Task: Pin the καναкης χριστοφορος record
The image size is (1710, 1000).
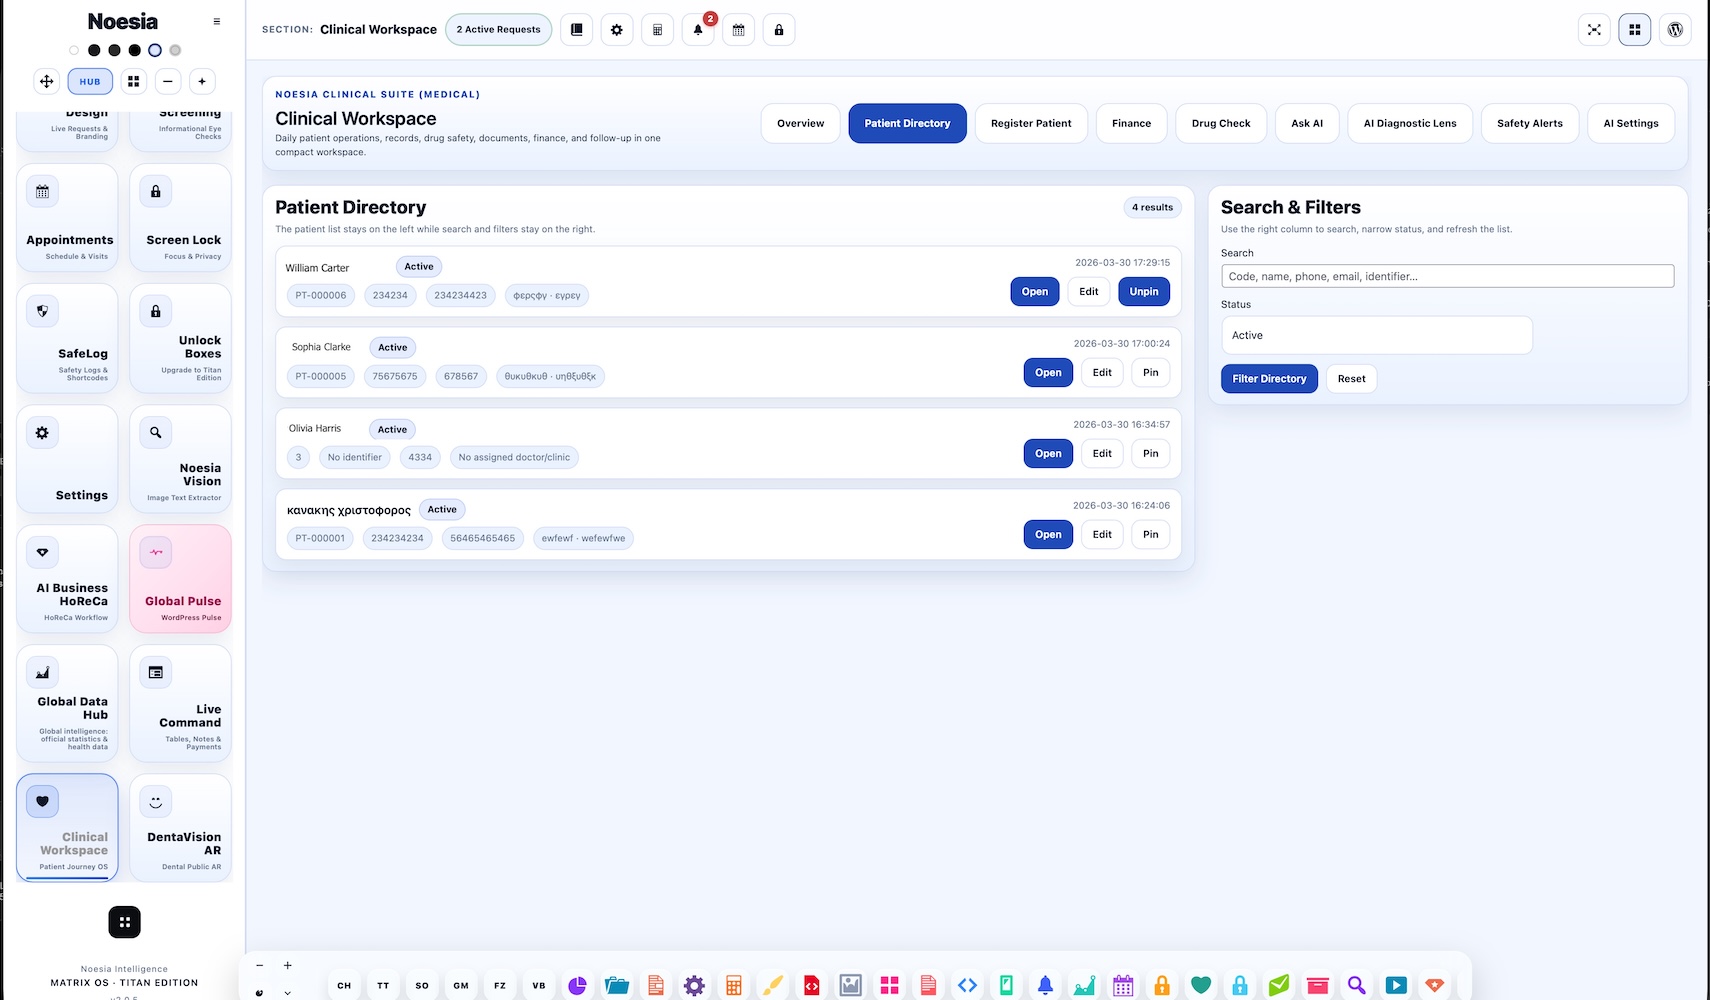Action: [x=1151, y=535]
